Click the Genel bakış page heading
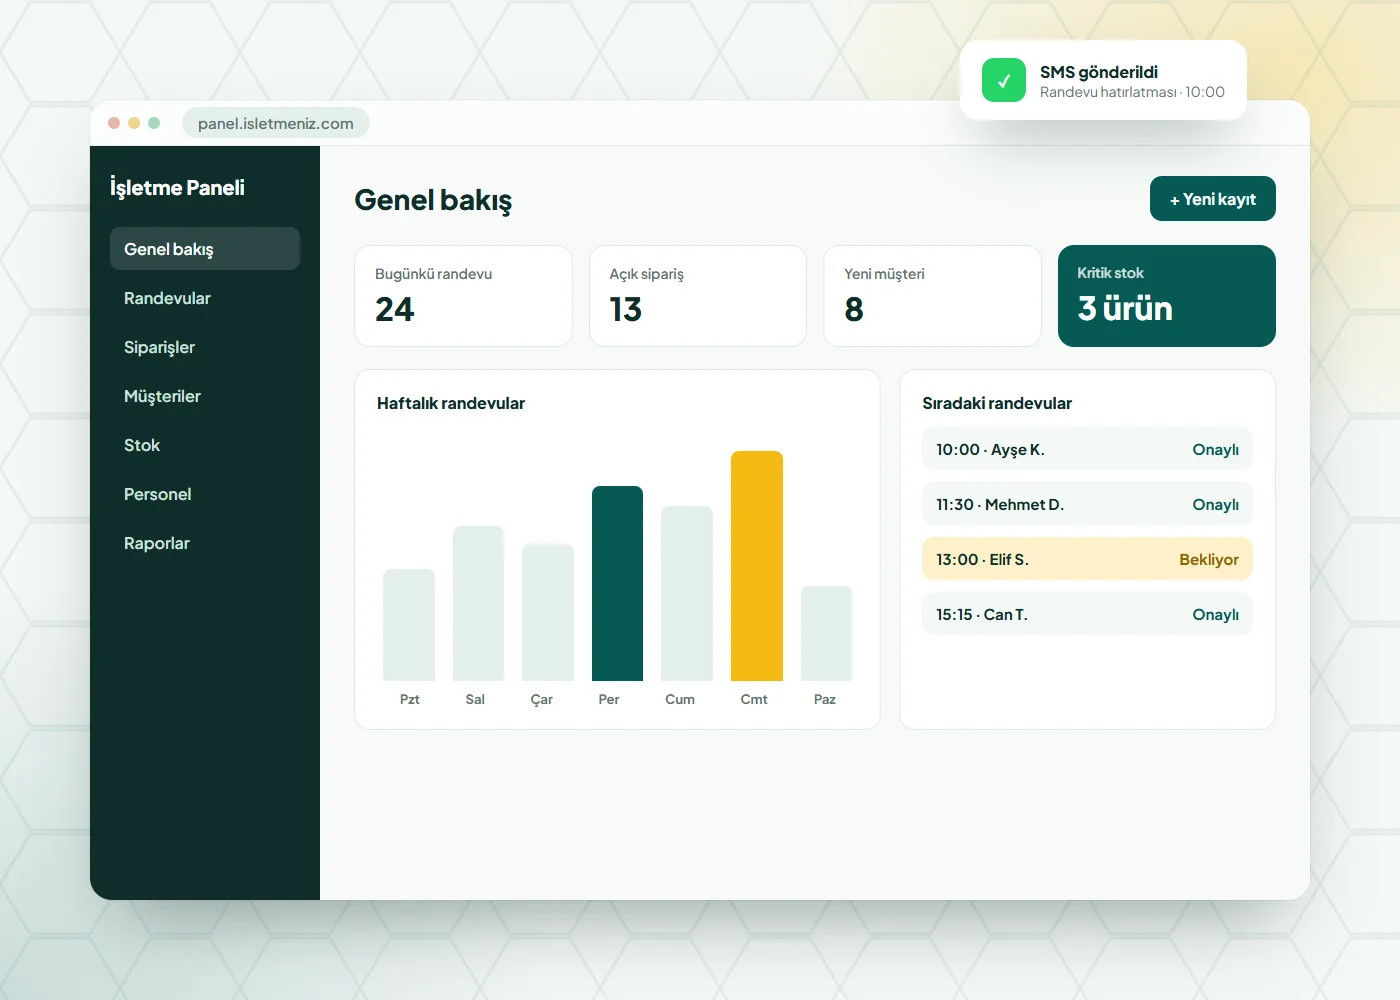This screenshot has height=1000, width=1400. pos(433,200)
